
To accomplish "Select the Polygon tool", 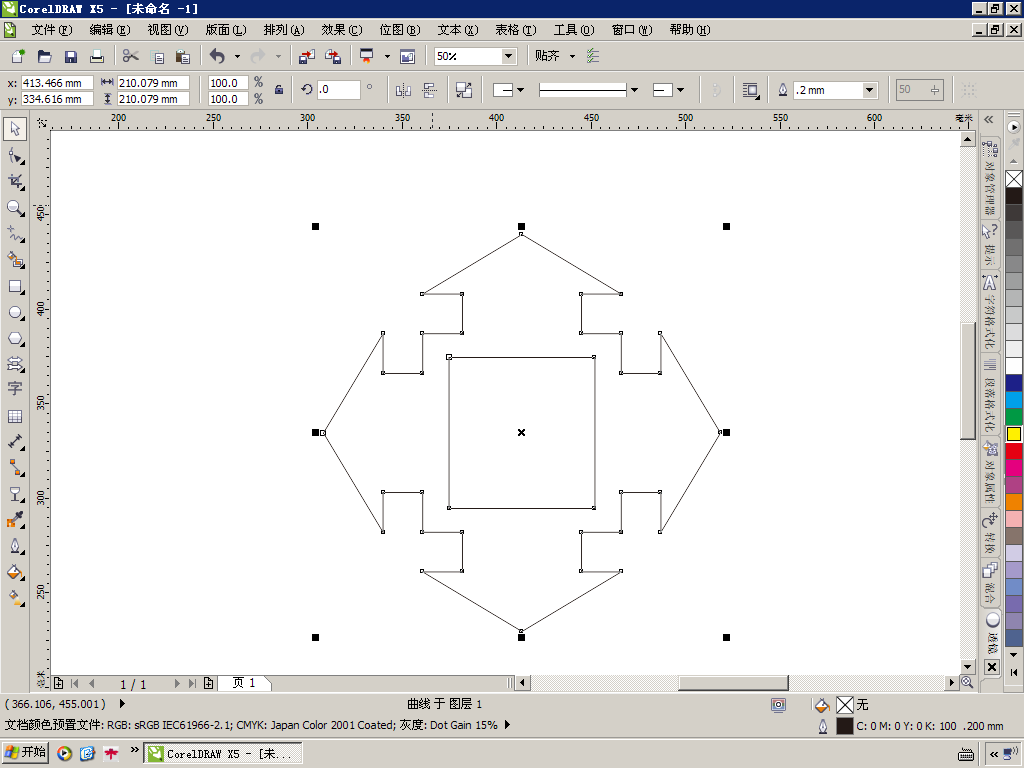I will tap(15, 339).
